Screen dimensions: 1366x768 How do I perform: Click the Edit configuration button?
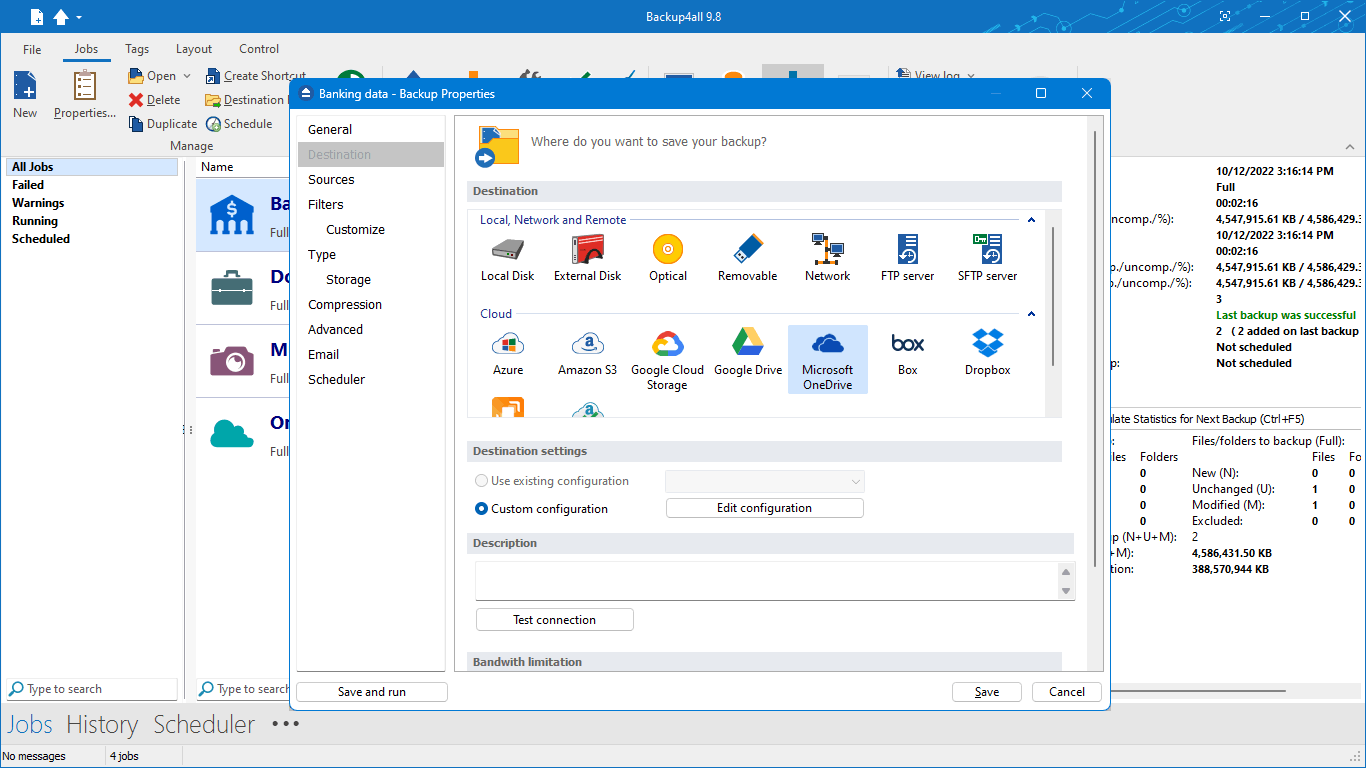point(764,508)
